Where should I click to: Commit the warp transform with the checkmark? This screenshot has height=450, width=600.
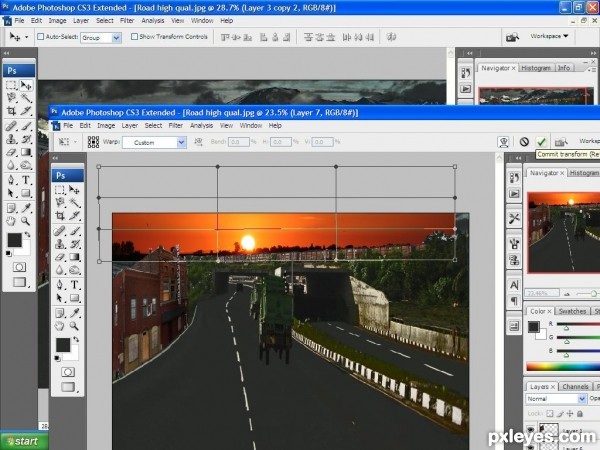pyautogui.click(x=541, y=142)
